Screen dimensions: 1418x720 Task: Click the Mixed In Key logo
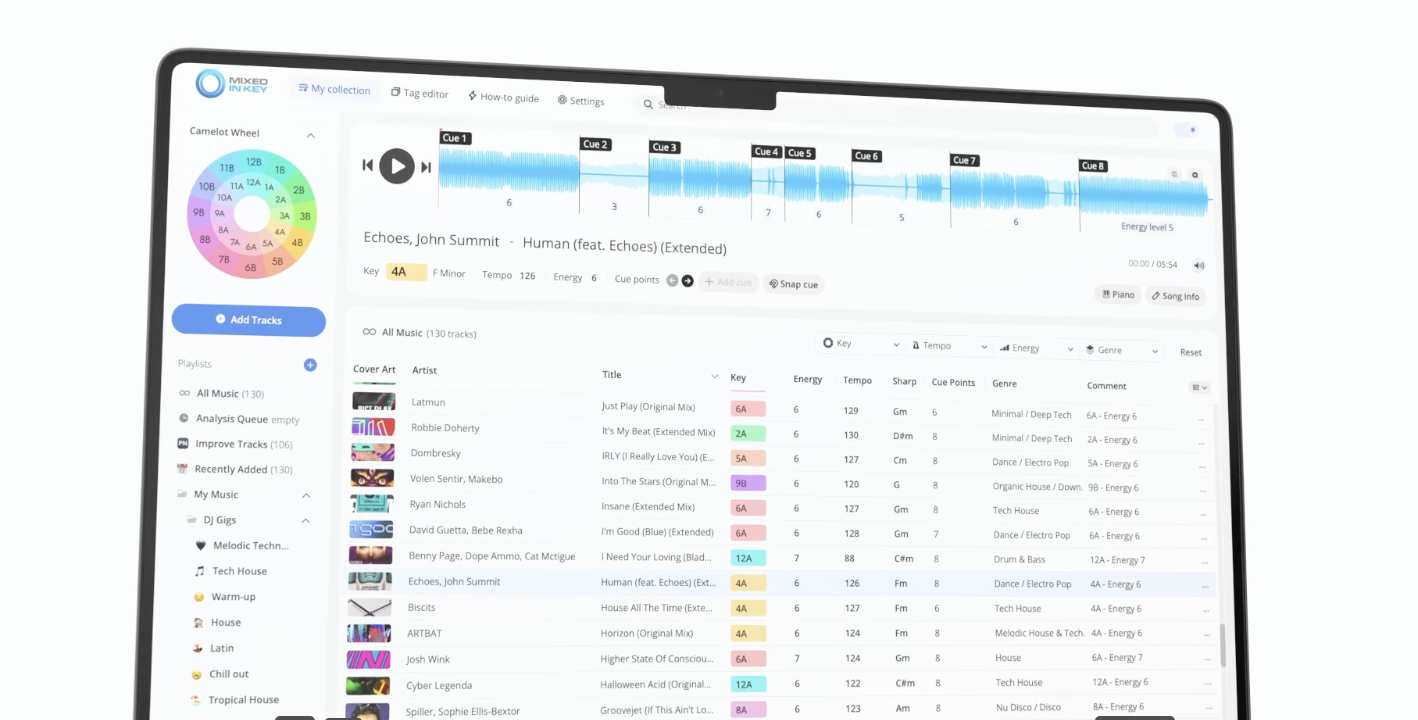(x=231, y=84)
